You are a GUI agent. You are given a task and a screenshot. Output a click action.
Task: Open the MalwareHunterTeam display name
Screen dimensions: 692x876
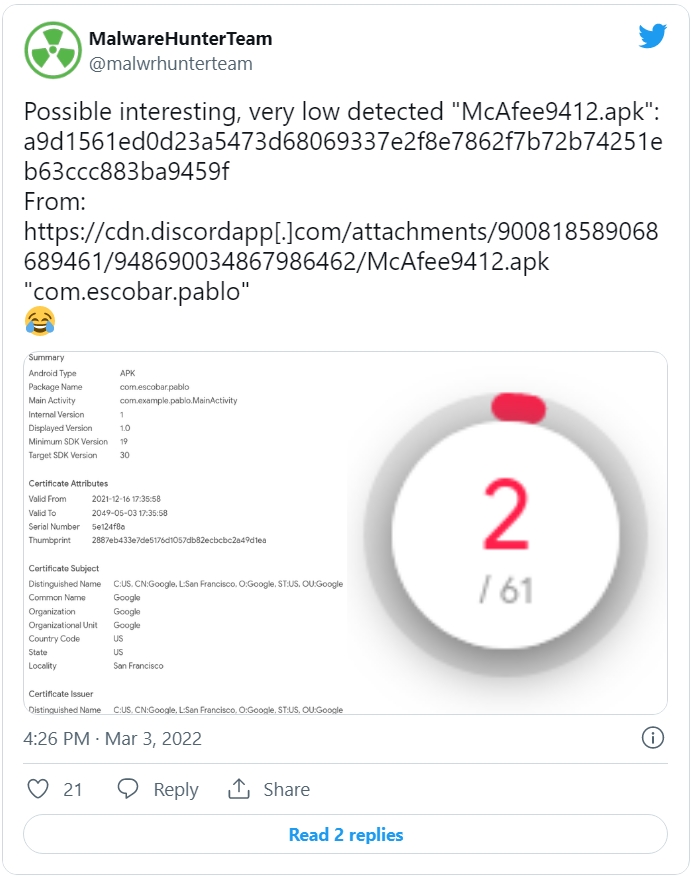tap(180, 39)
